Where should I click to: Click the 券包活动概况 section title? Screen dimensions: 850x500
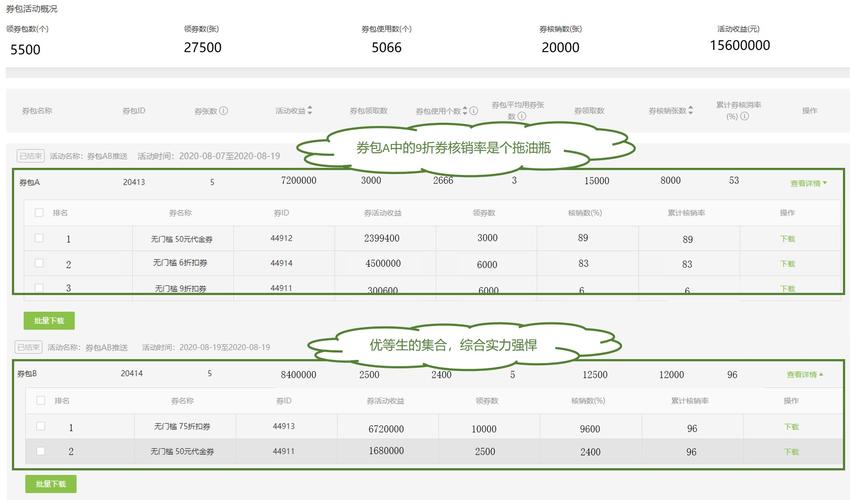[x=31, y=9]
